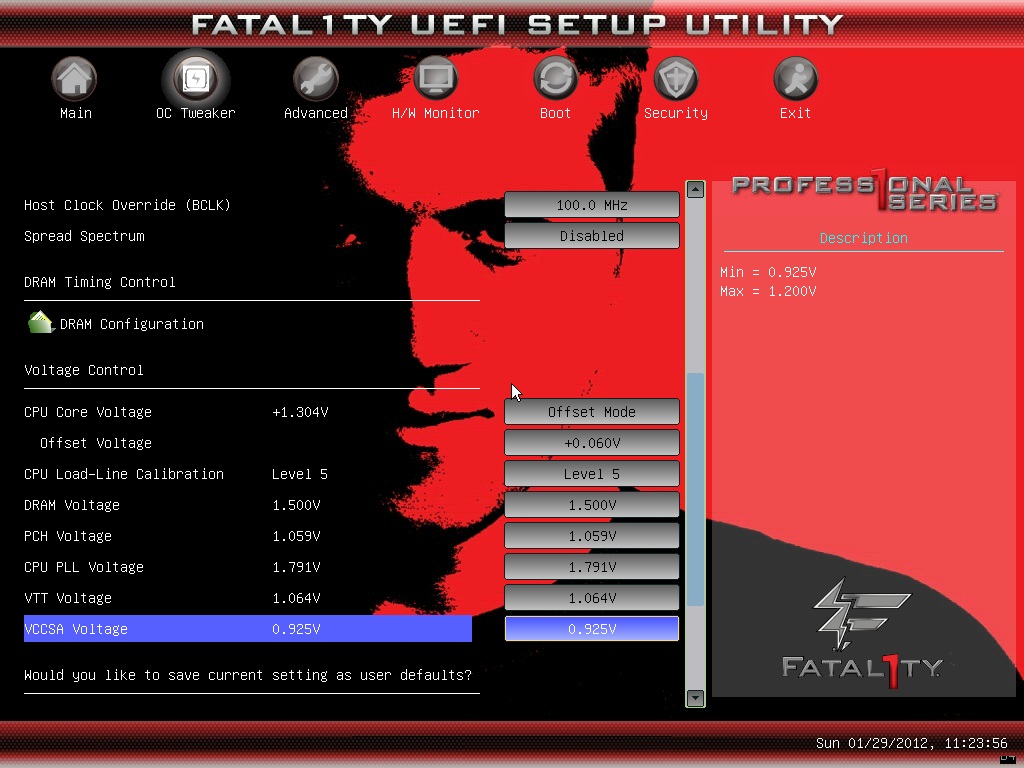Open the Spread Spectrum Disabled dropdown
This screenshot has width=1024, height=768.
592,236
